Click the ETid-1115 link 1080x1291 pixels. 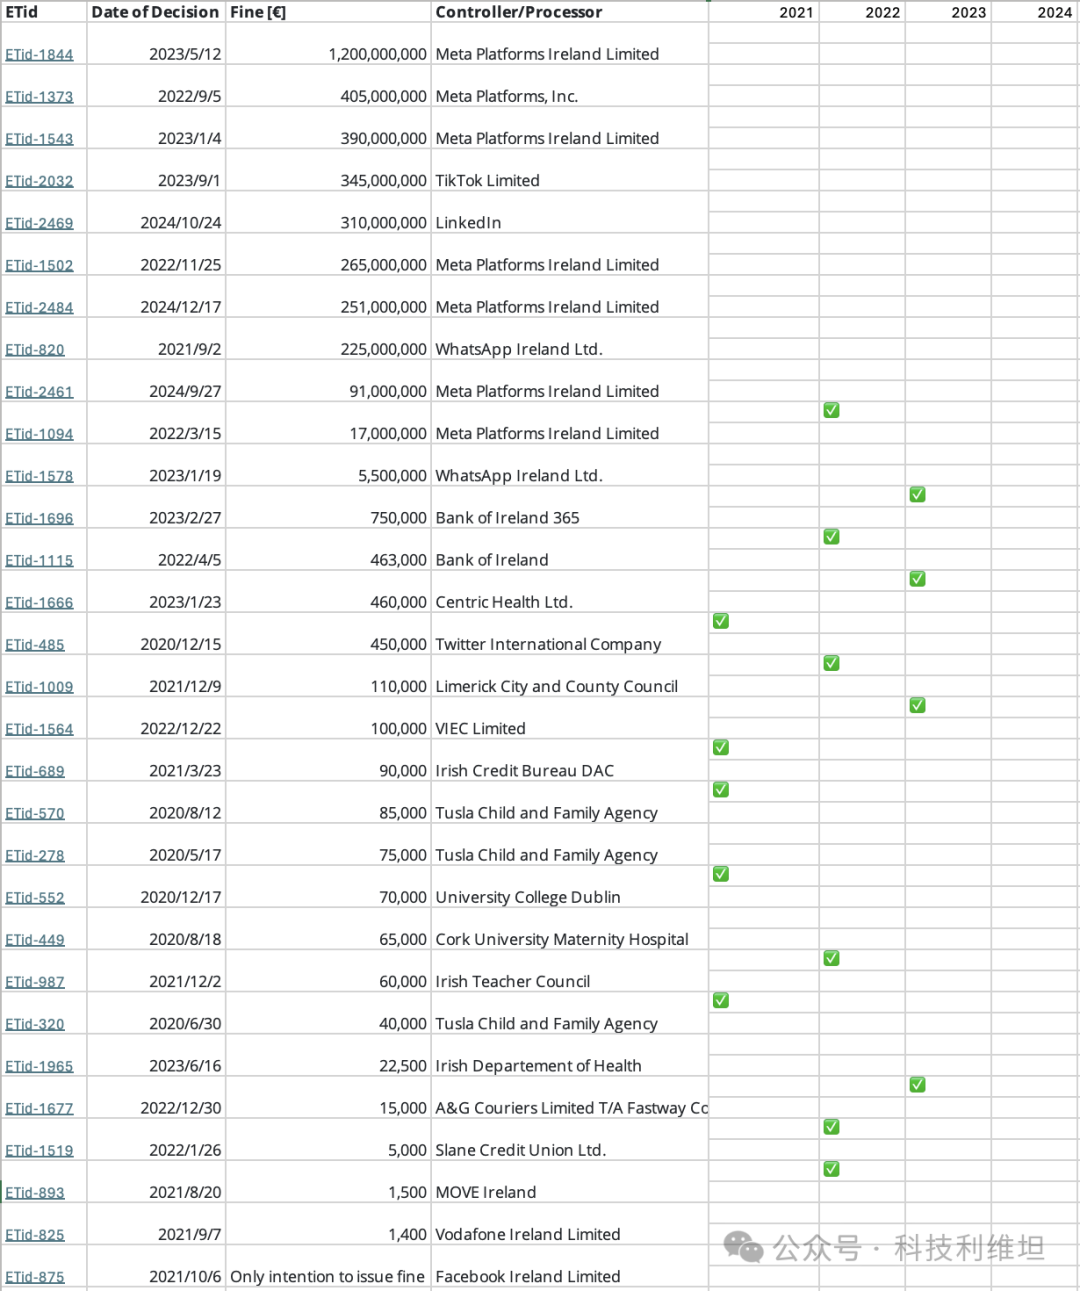(39, 560)
